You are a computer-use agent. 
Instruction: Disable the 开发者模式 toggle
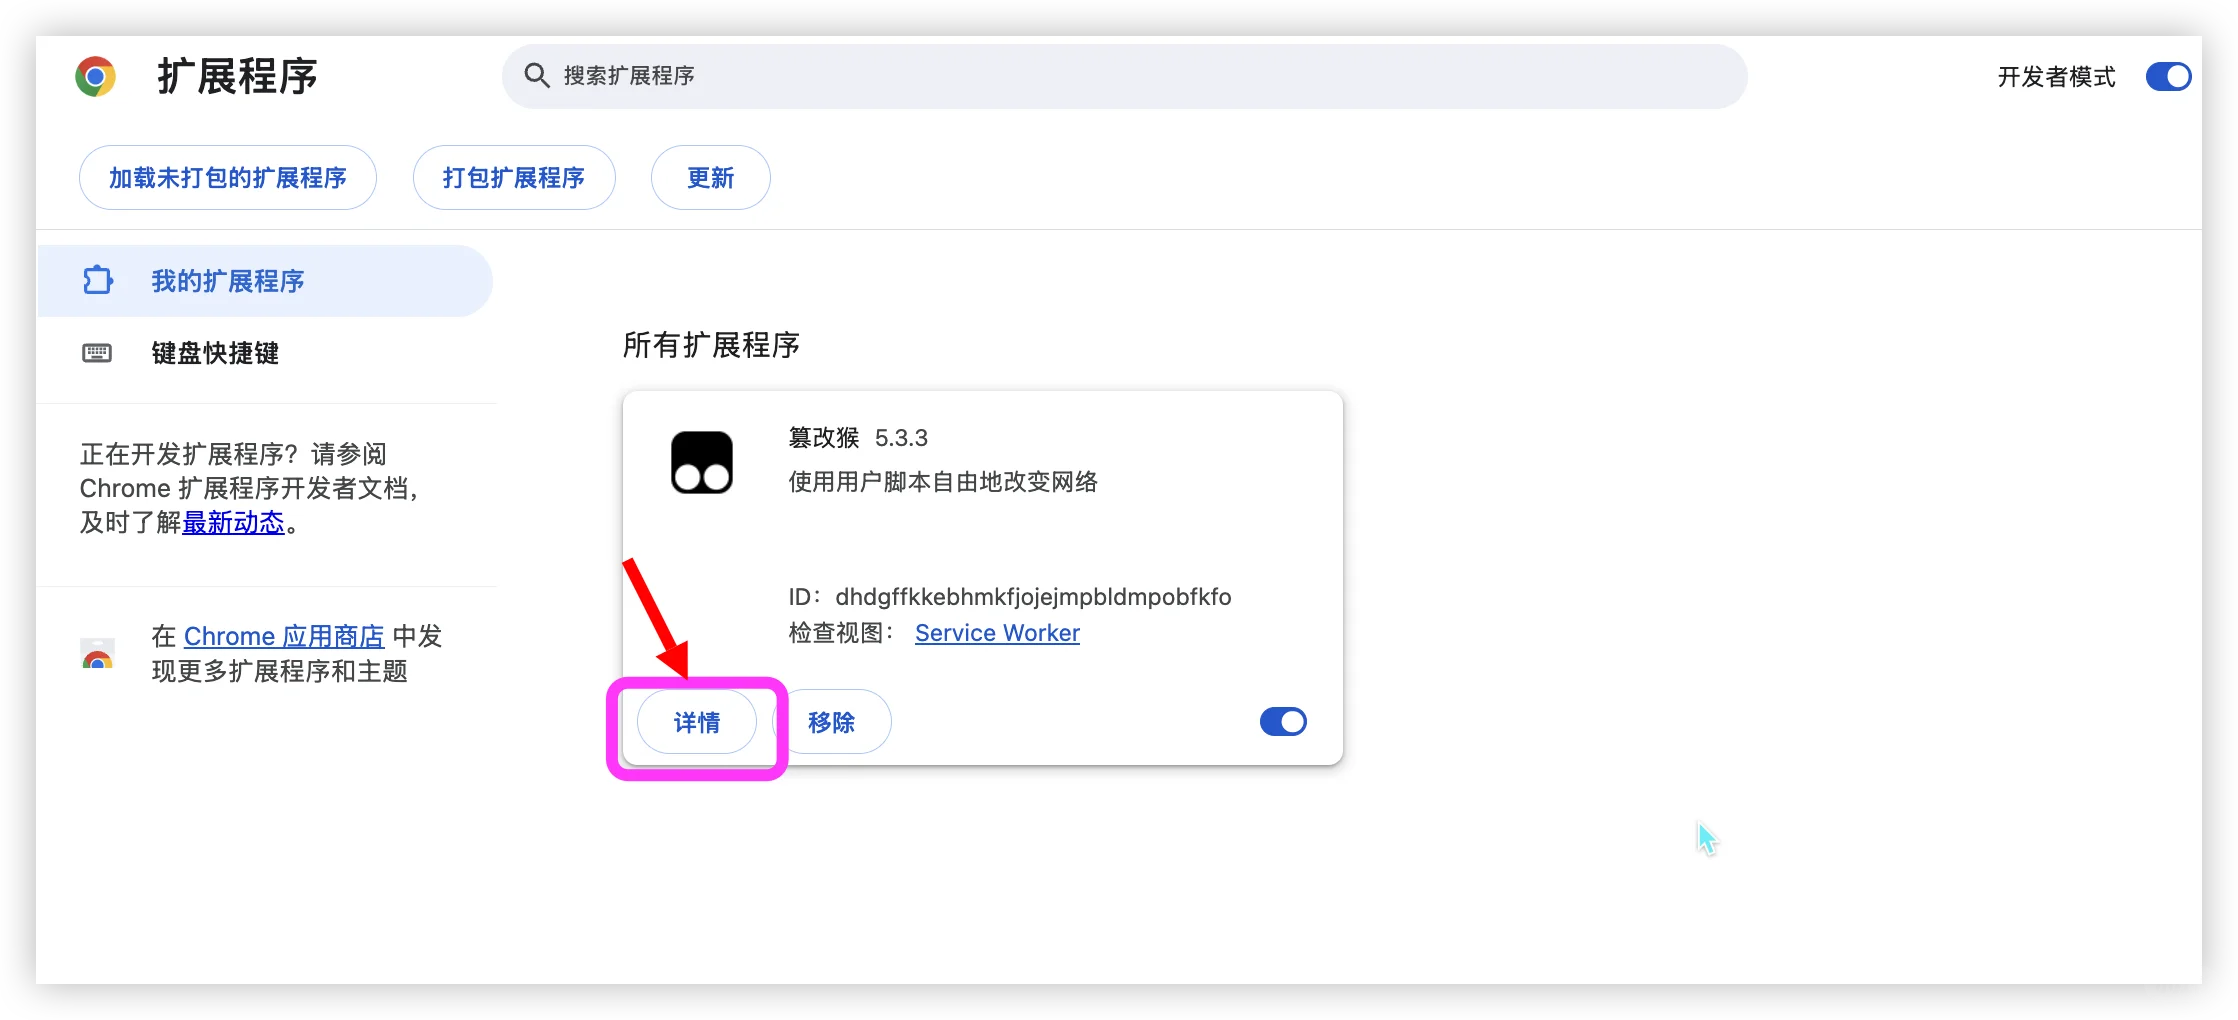(2168, 77)
